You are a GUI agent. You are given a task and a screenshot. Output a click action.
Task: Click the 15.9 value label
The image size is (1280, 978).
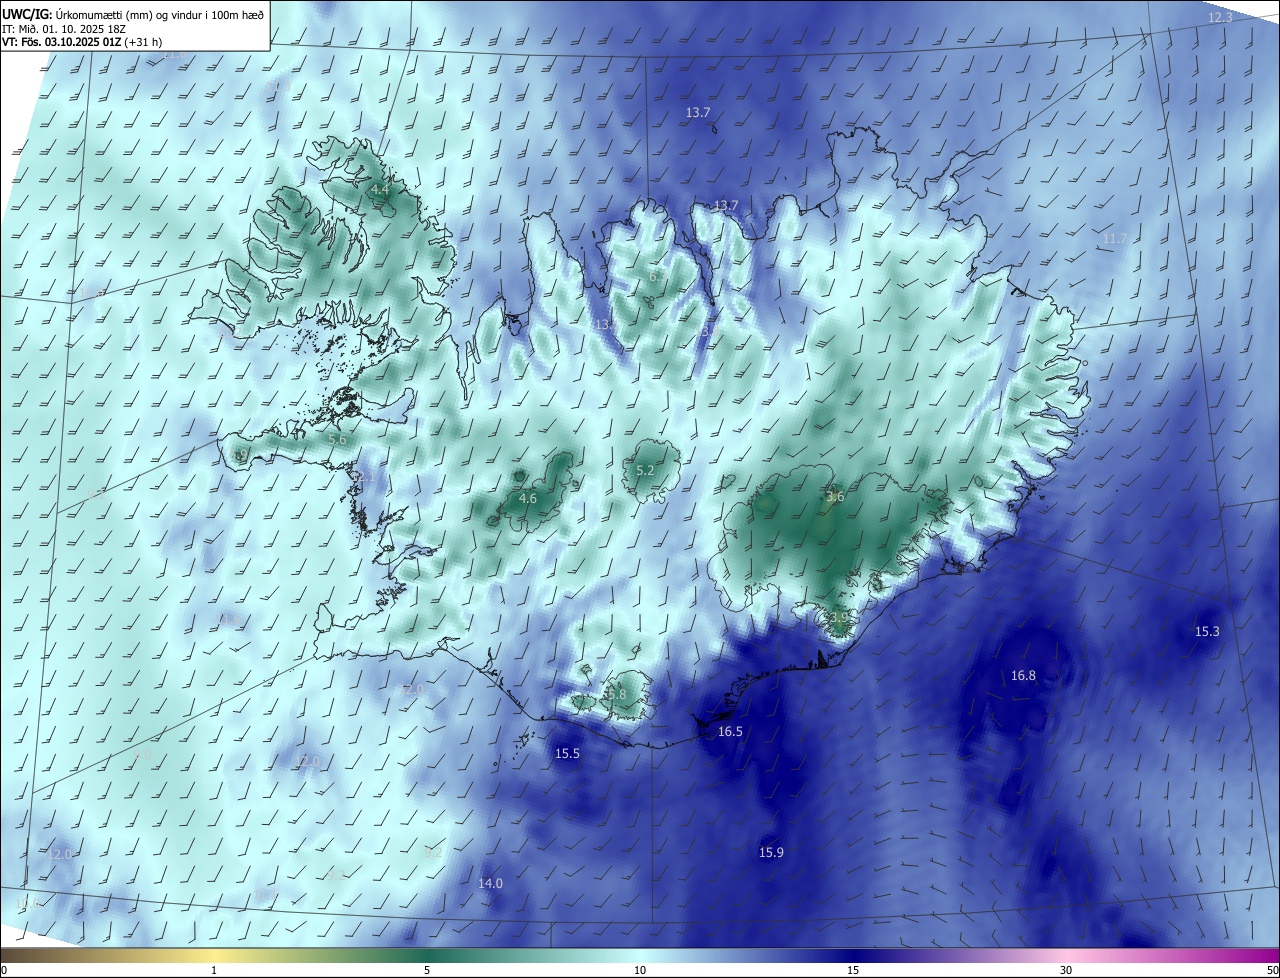pyautogui.click(x=771, y=853)
